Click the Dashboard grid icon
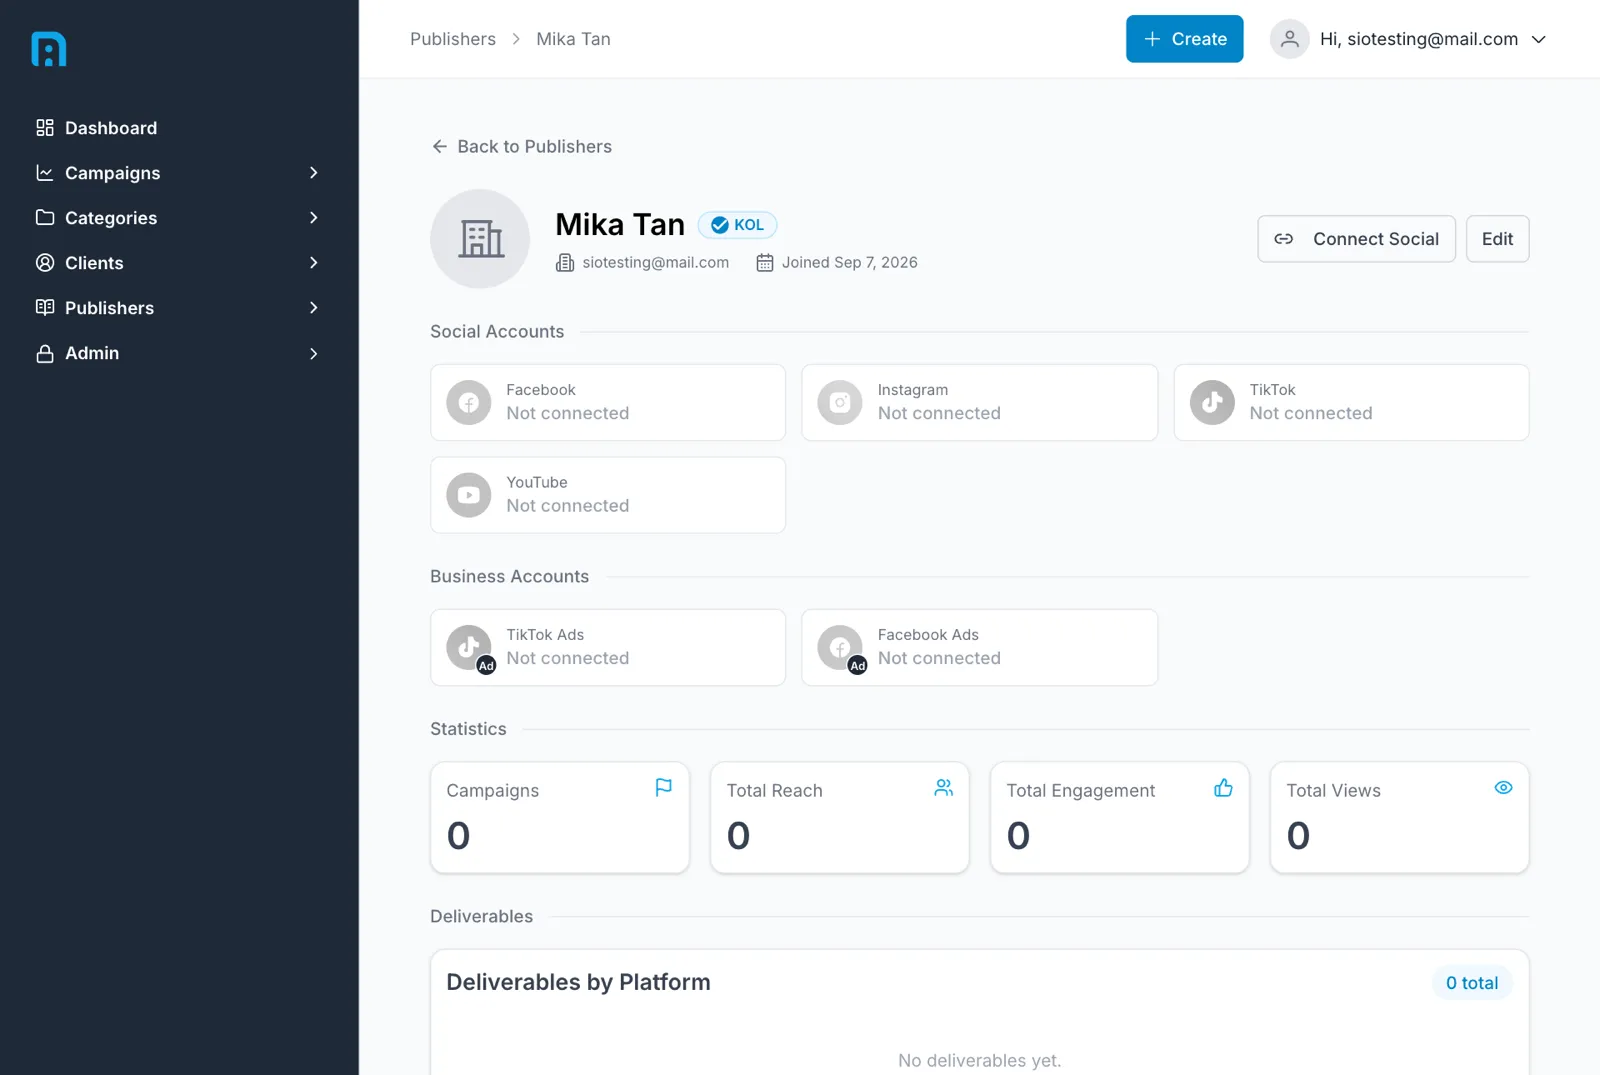 (x=45, y=128)
